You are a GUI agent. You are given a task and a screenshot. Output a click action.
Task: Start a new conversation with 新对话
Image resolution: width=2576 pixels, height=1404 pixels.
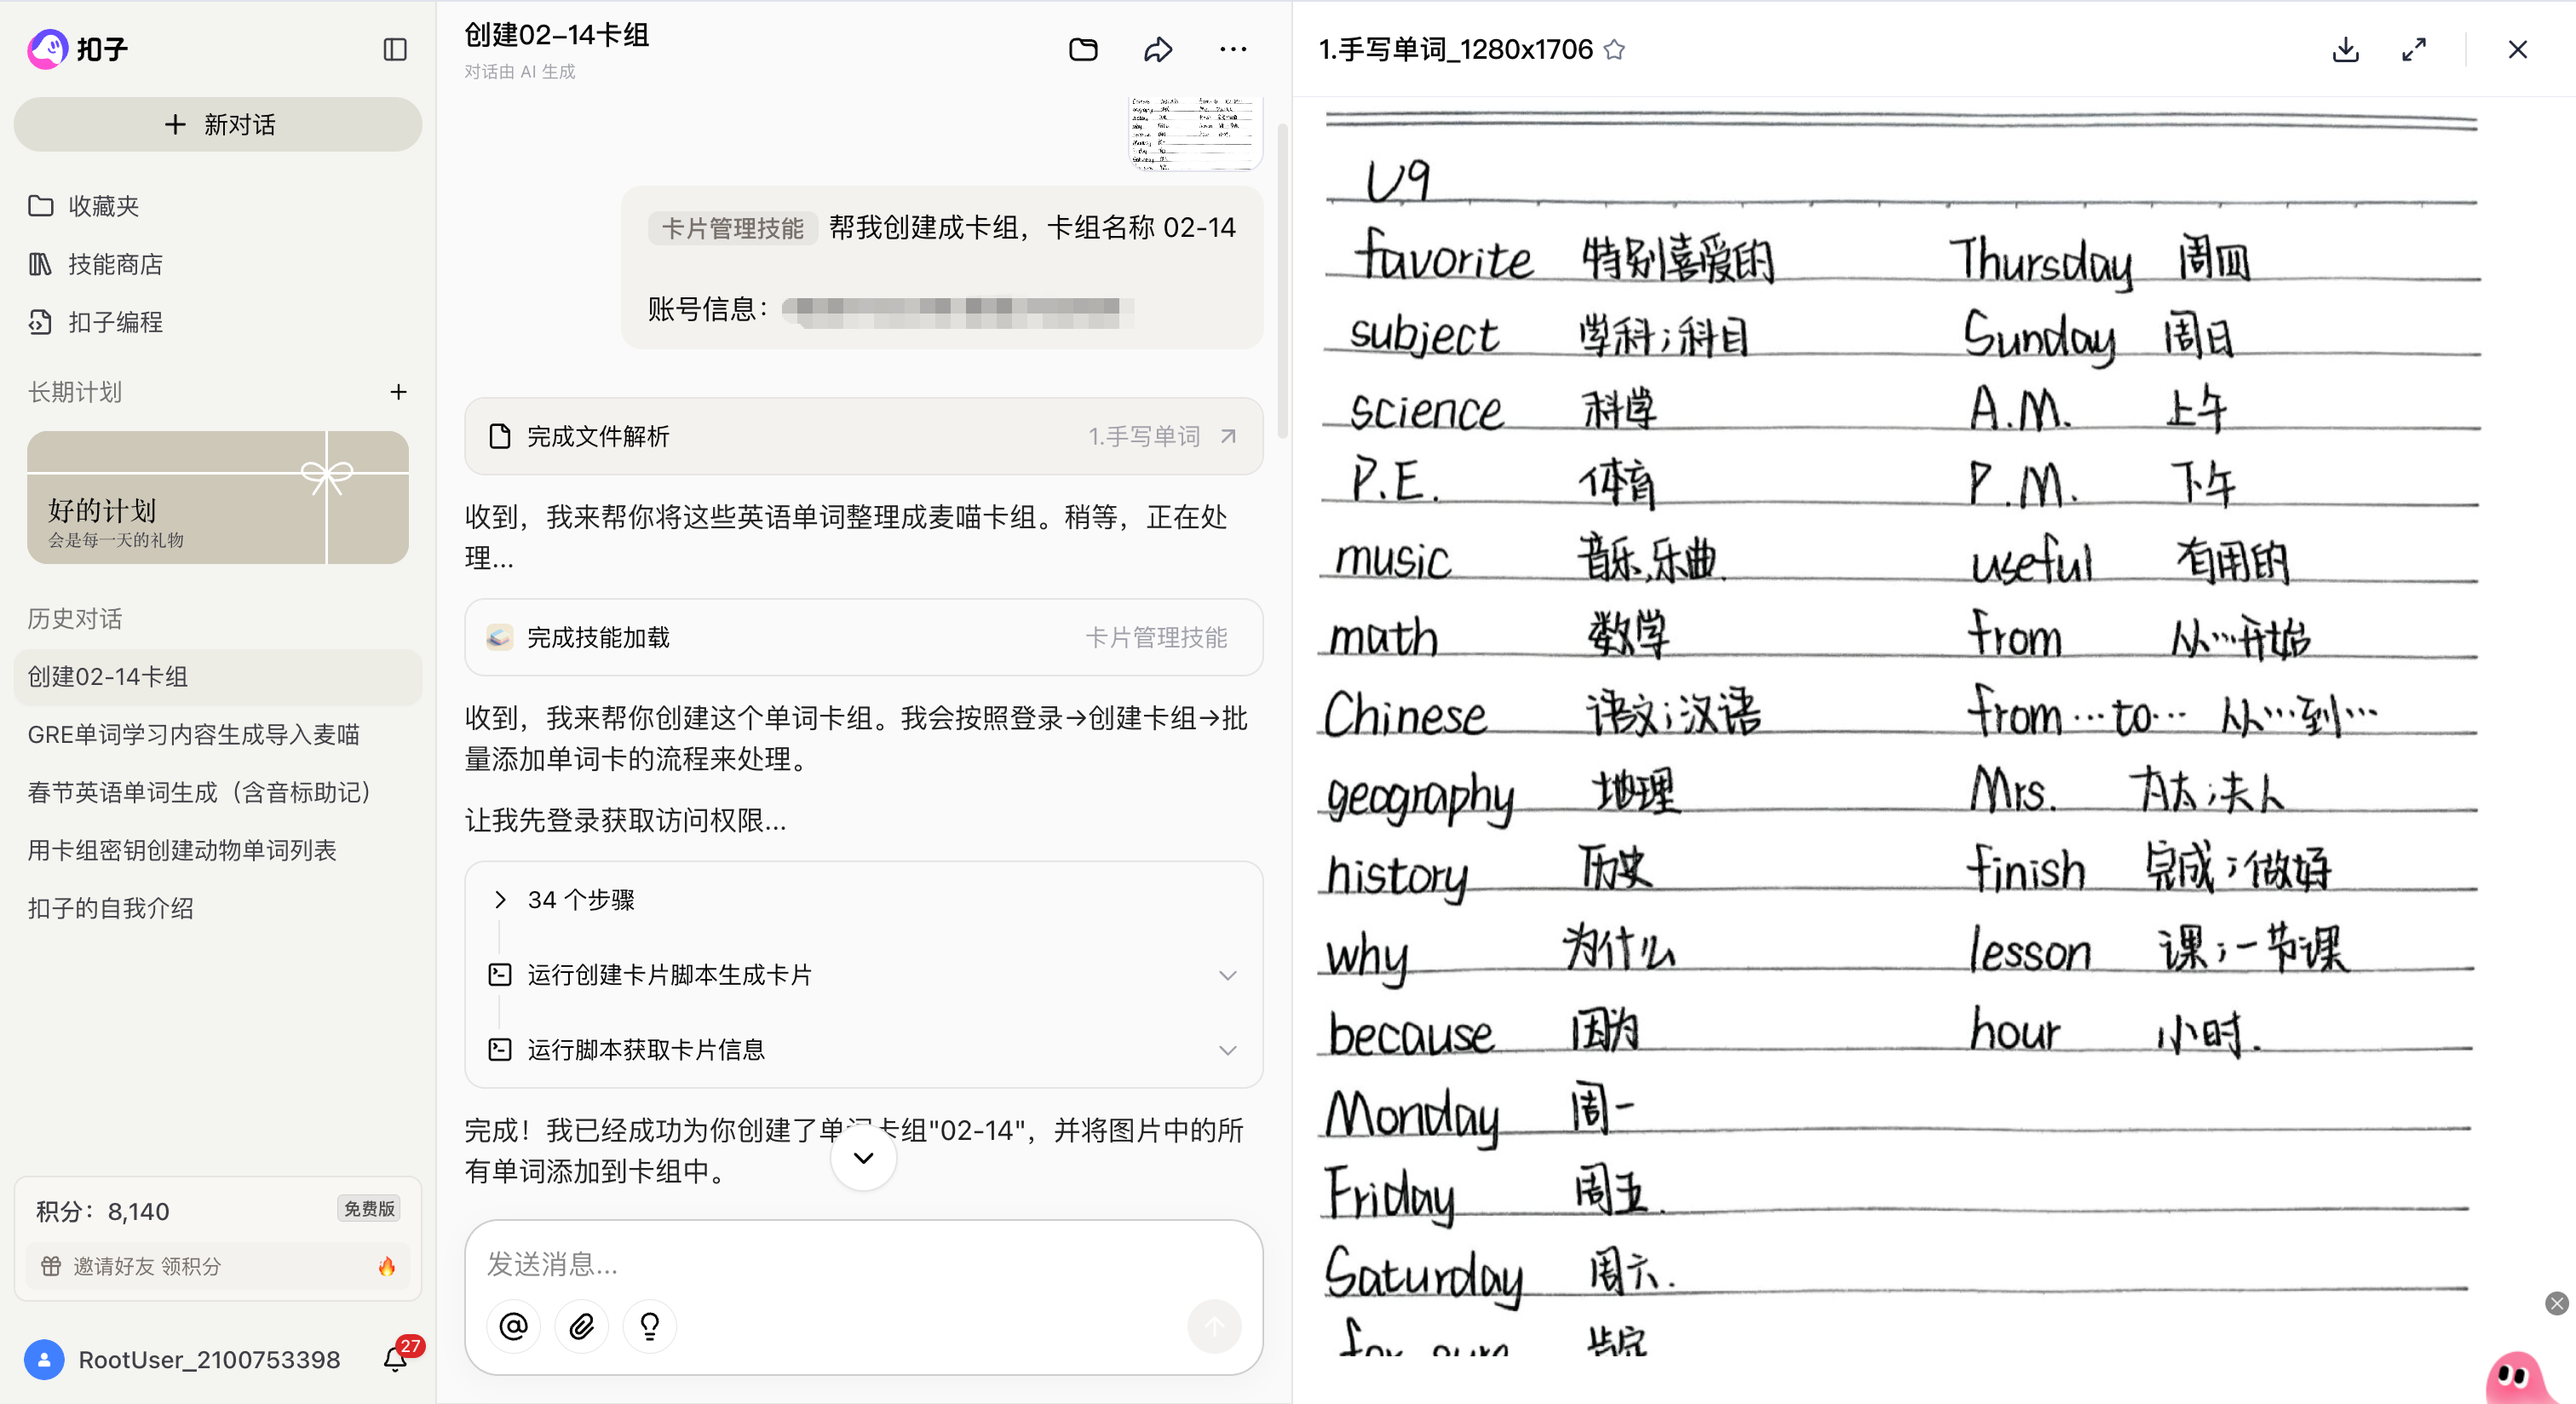217,124
